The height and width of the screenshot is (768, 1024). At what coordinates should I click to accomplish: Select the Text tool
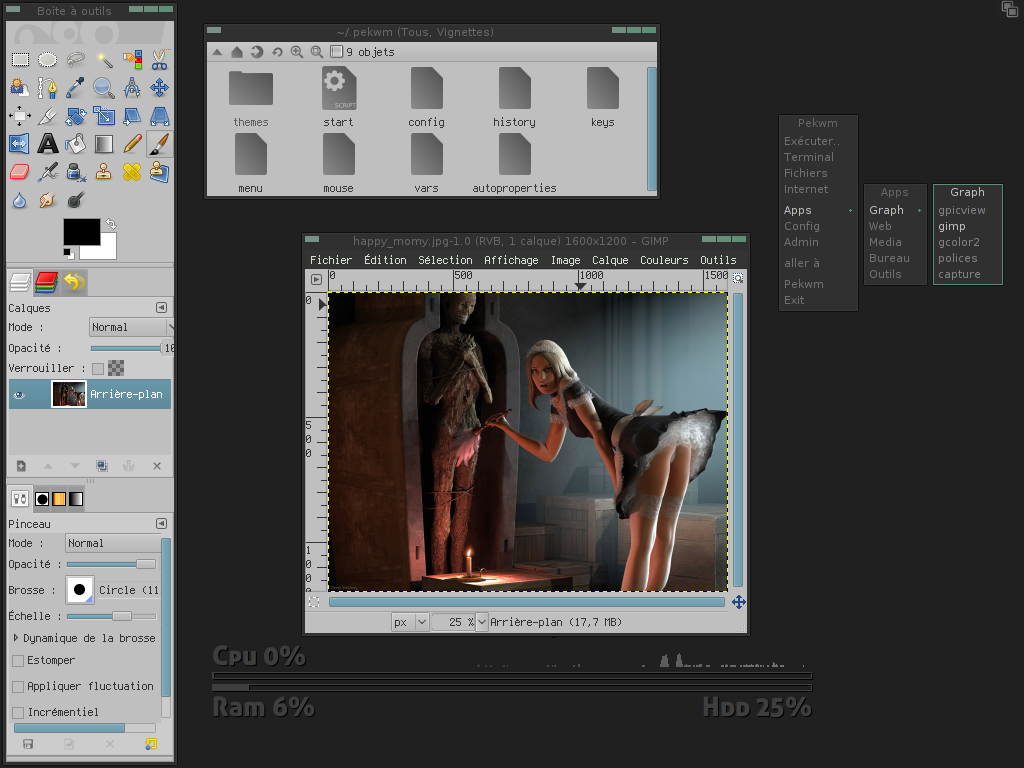pyautogui.click(x=48, y=144)
